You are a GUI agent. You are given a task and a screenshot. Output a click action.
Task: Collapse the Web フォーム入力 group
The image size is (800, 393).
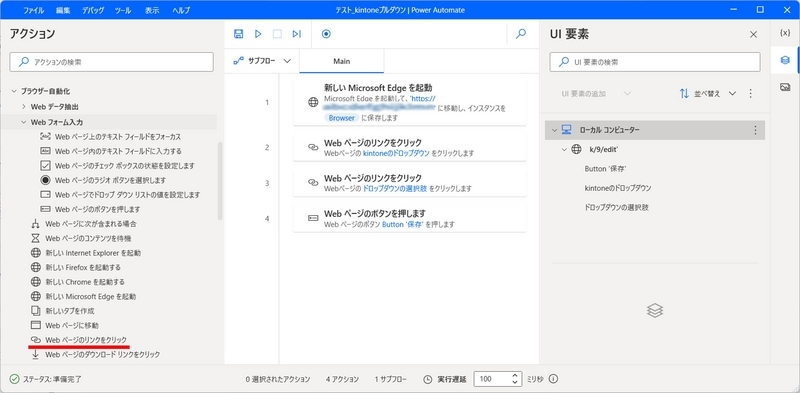click(23, 122)
